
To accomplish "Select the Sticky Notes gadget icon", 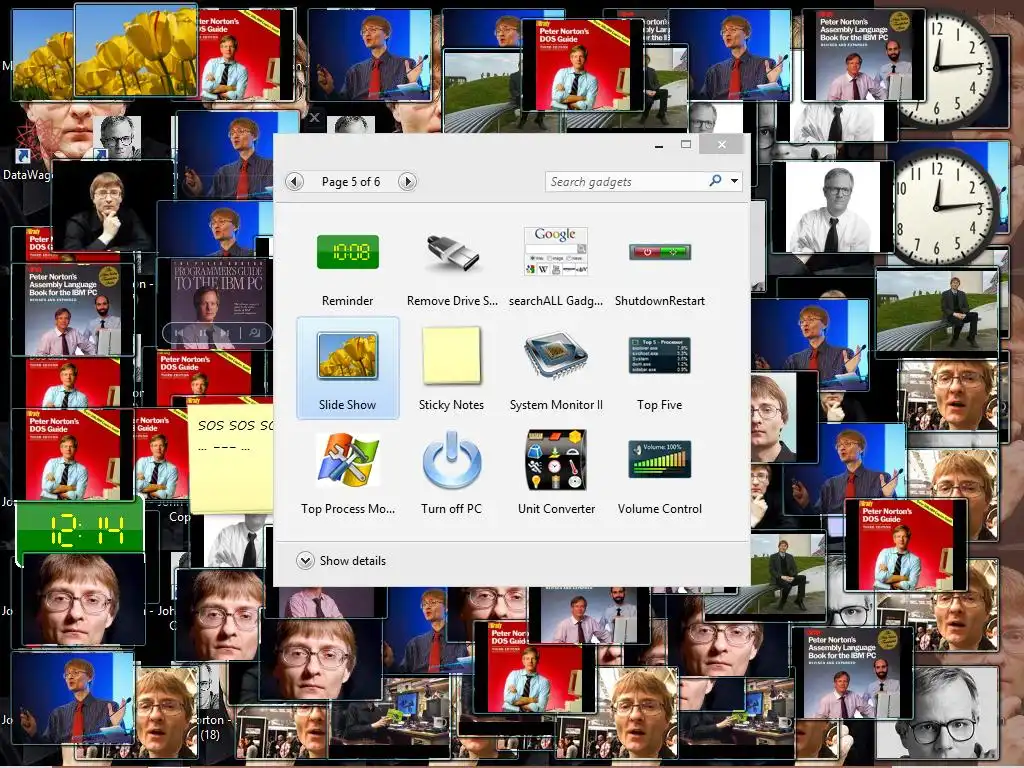I will coord(451,356).
